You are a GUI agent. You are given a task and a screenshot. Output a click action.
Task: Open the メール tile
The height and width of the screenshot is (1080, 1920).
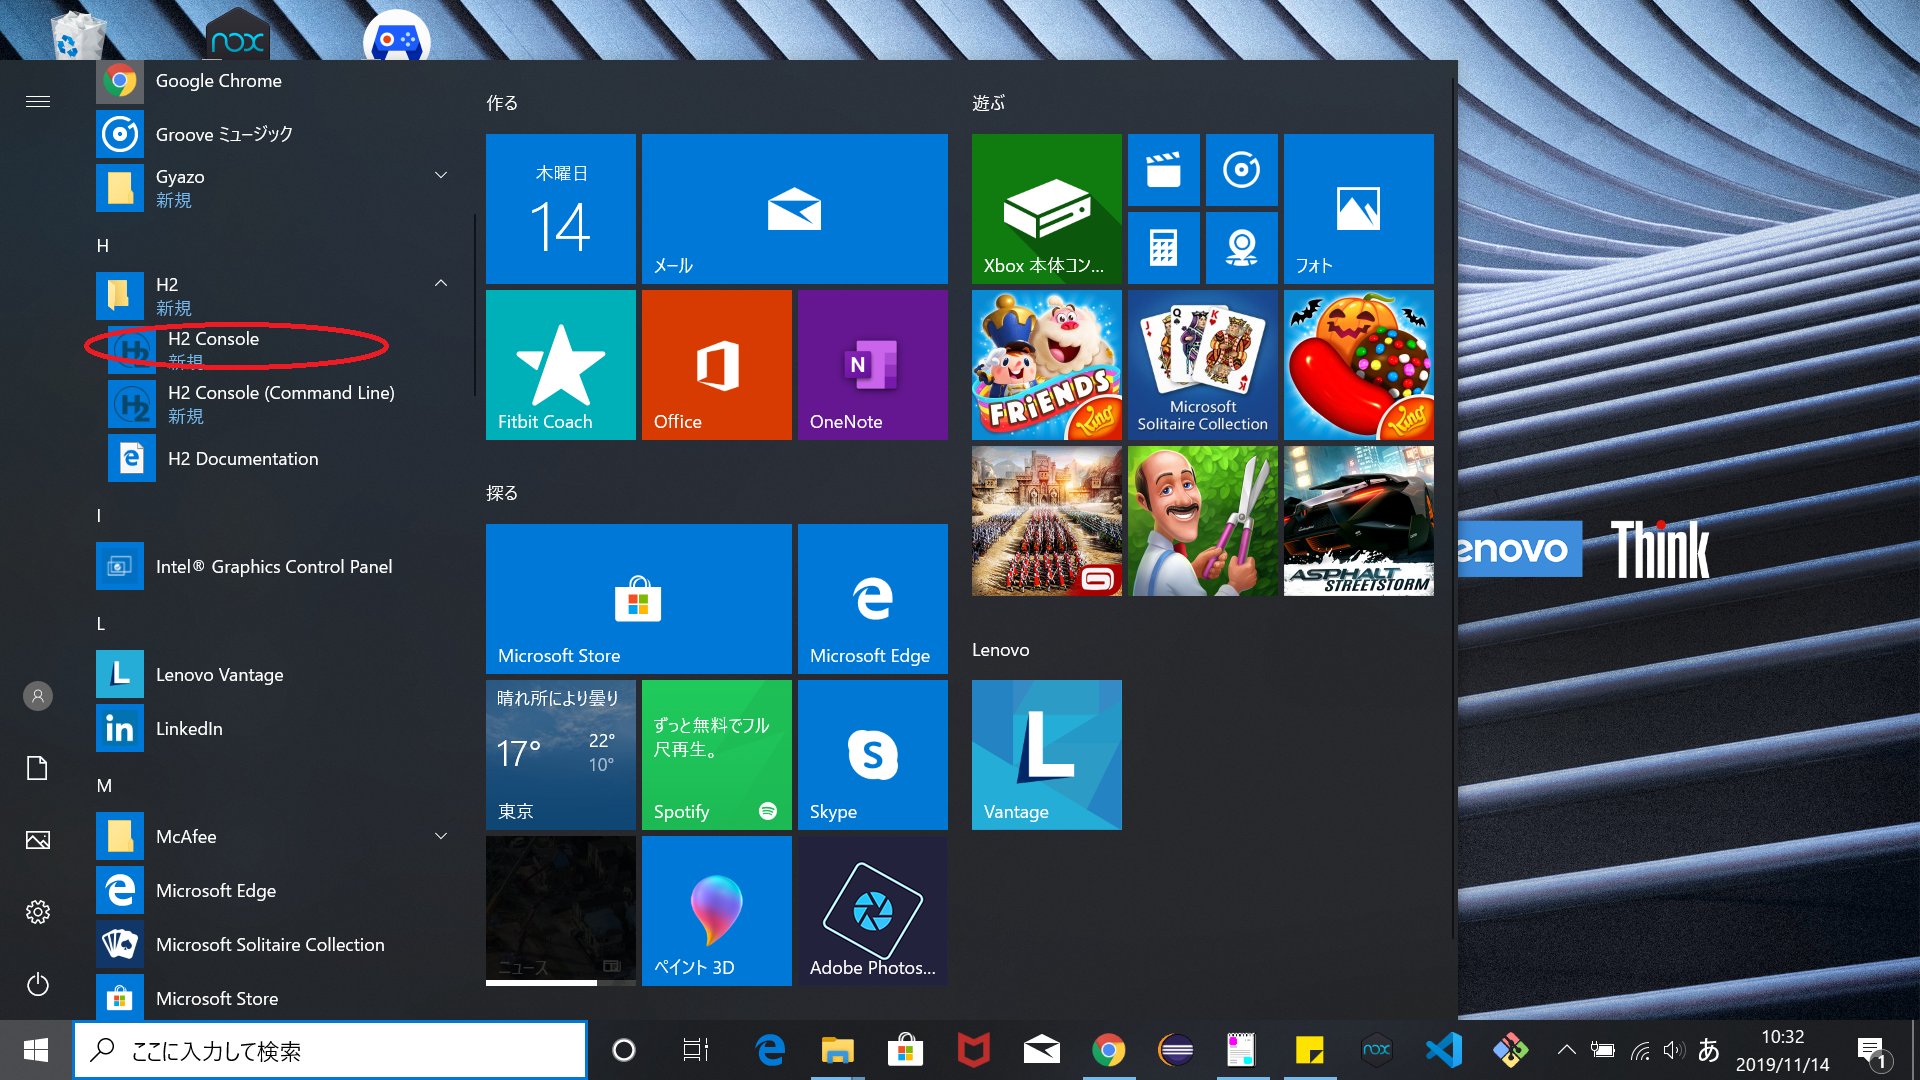click(795, 209)
